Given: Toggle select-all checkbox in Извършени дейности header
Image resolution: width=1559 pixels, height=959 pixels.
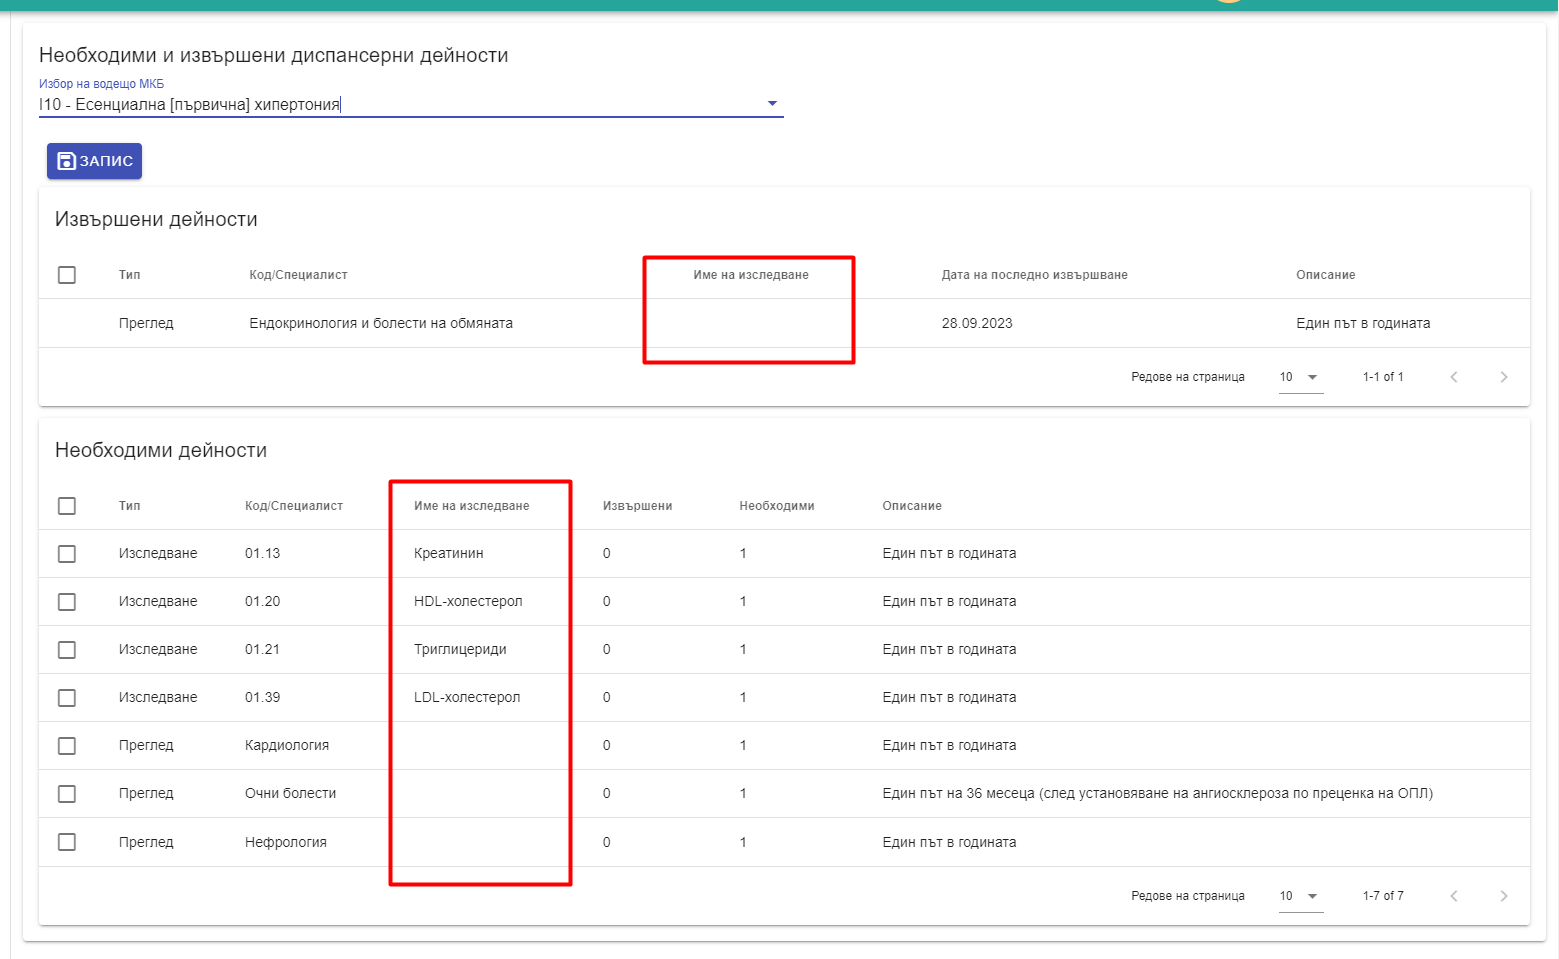Looking at the screenshot, I should [x=67, y=275].
